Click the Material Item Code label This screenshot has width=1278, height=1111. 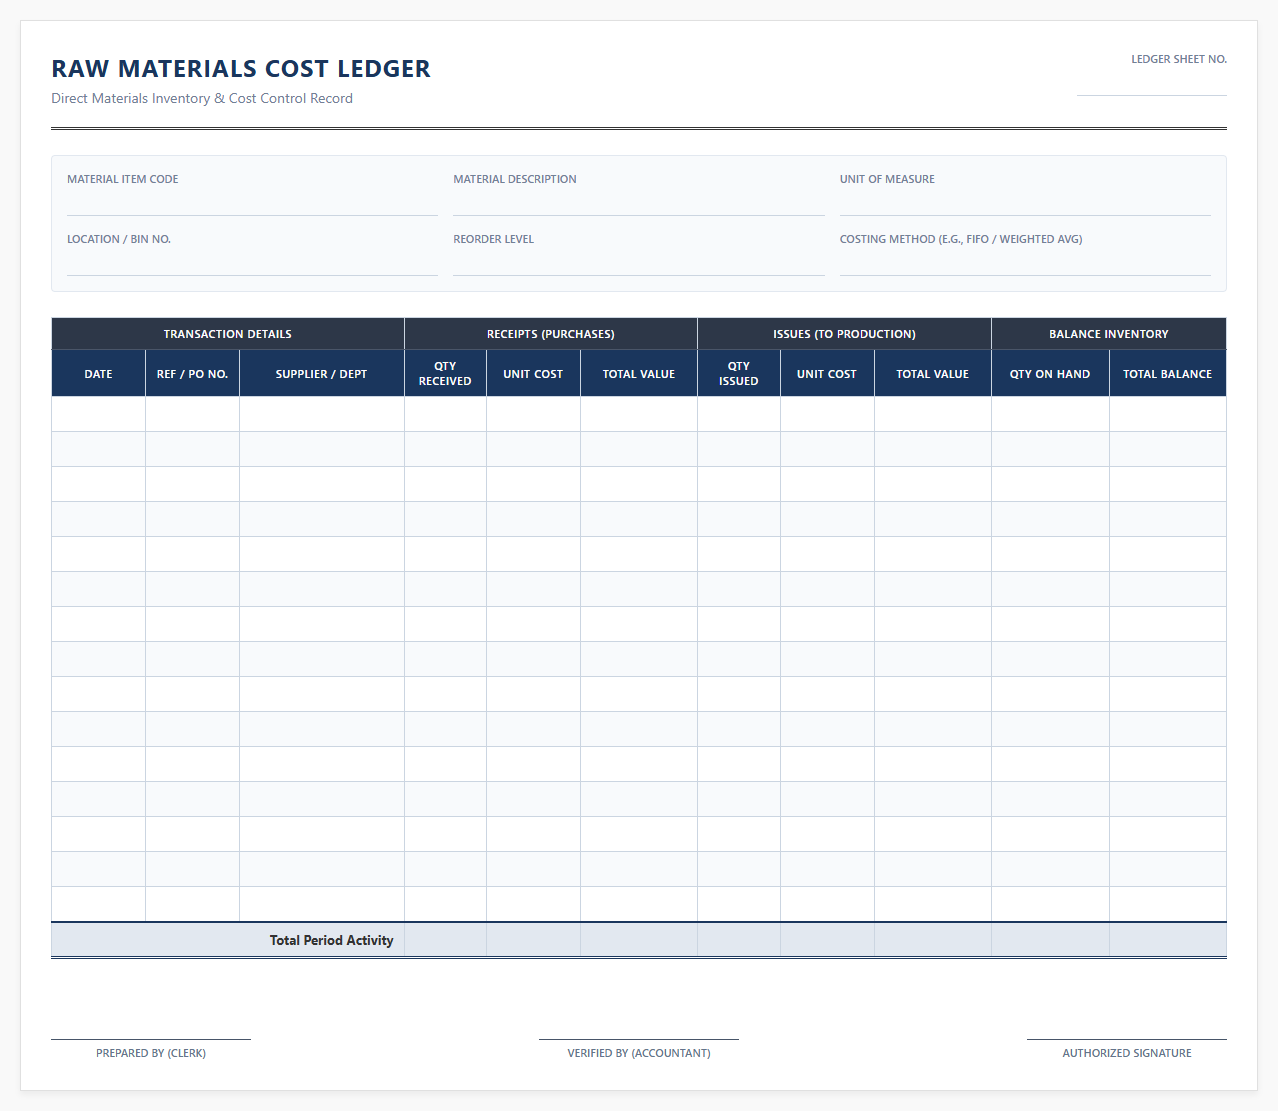click(122, 179)
